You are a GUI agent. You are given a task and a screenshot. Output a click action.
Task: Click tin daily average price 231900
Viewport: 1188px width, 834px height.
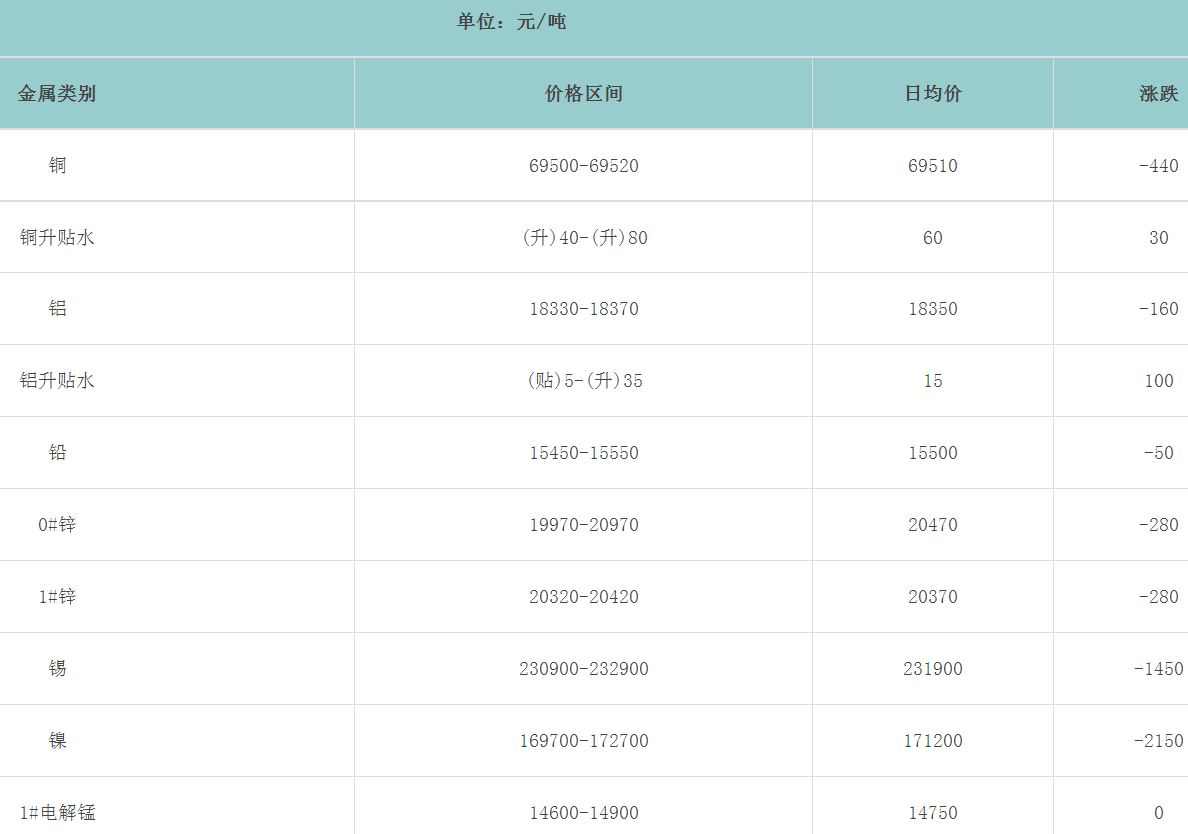coord(933,669)
